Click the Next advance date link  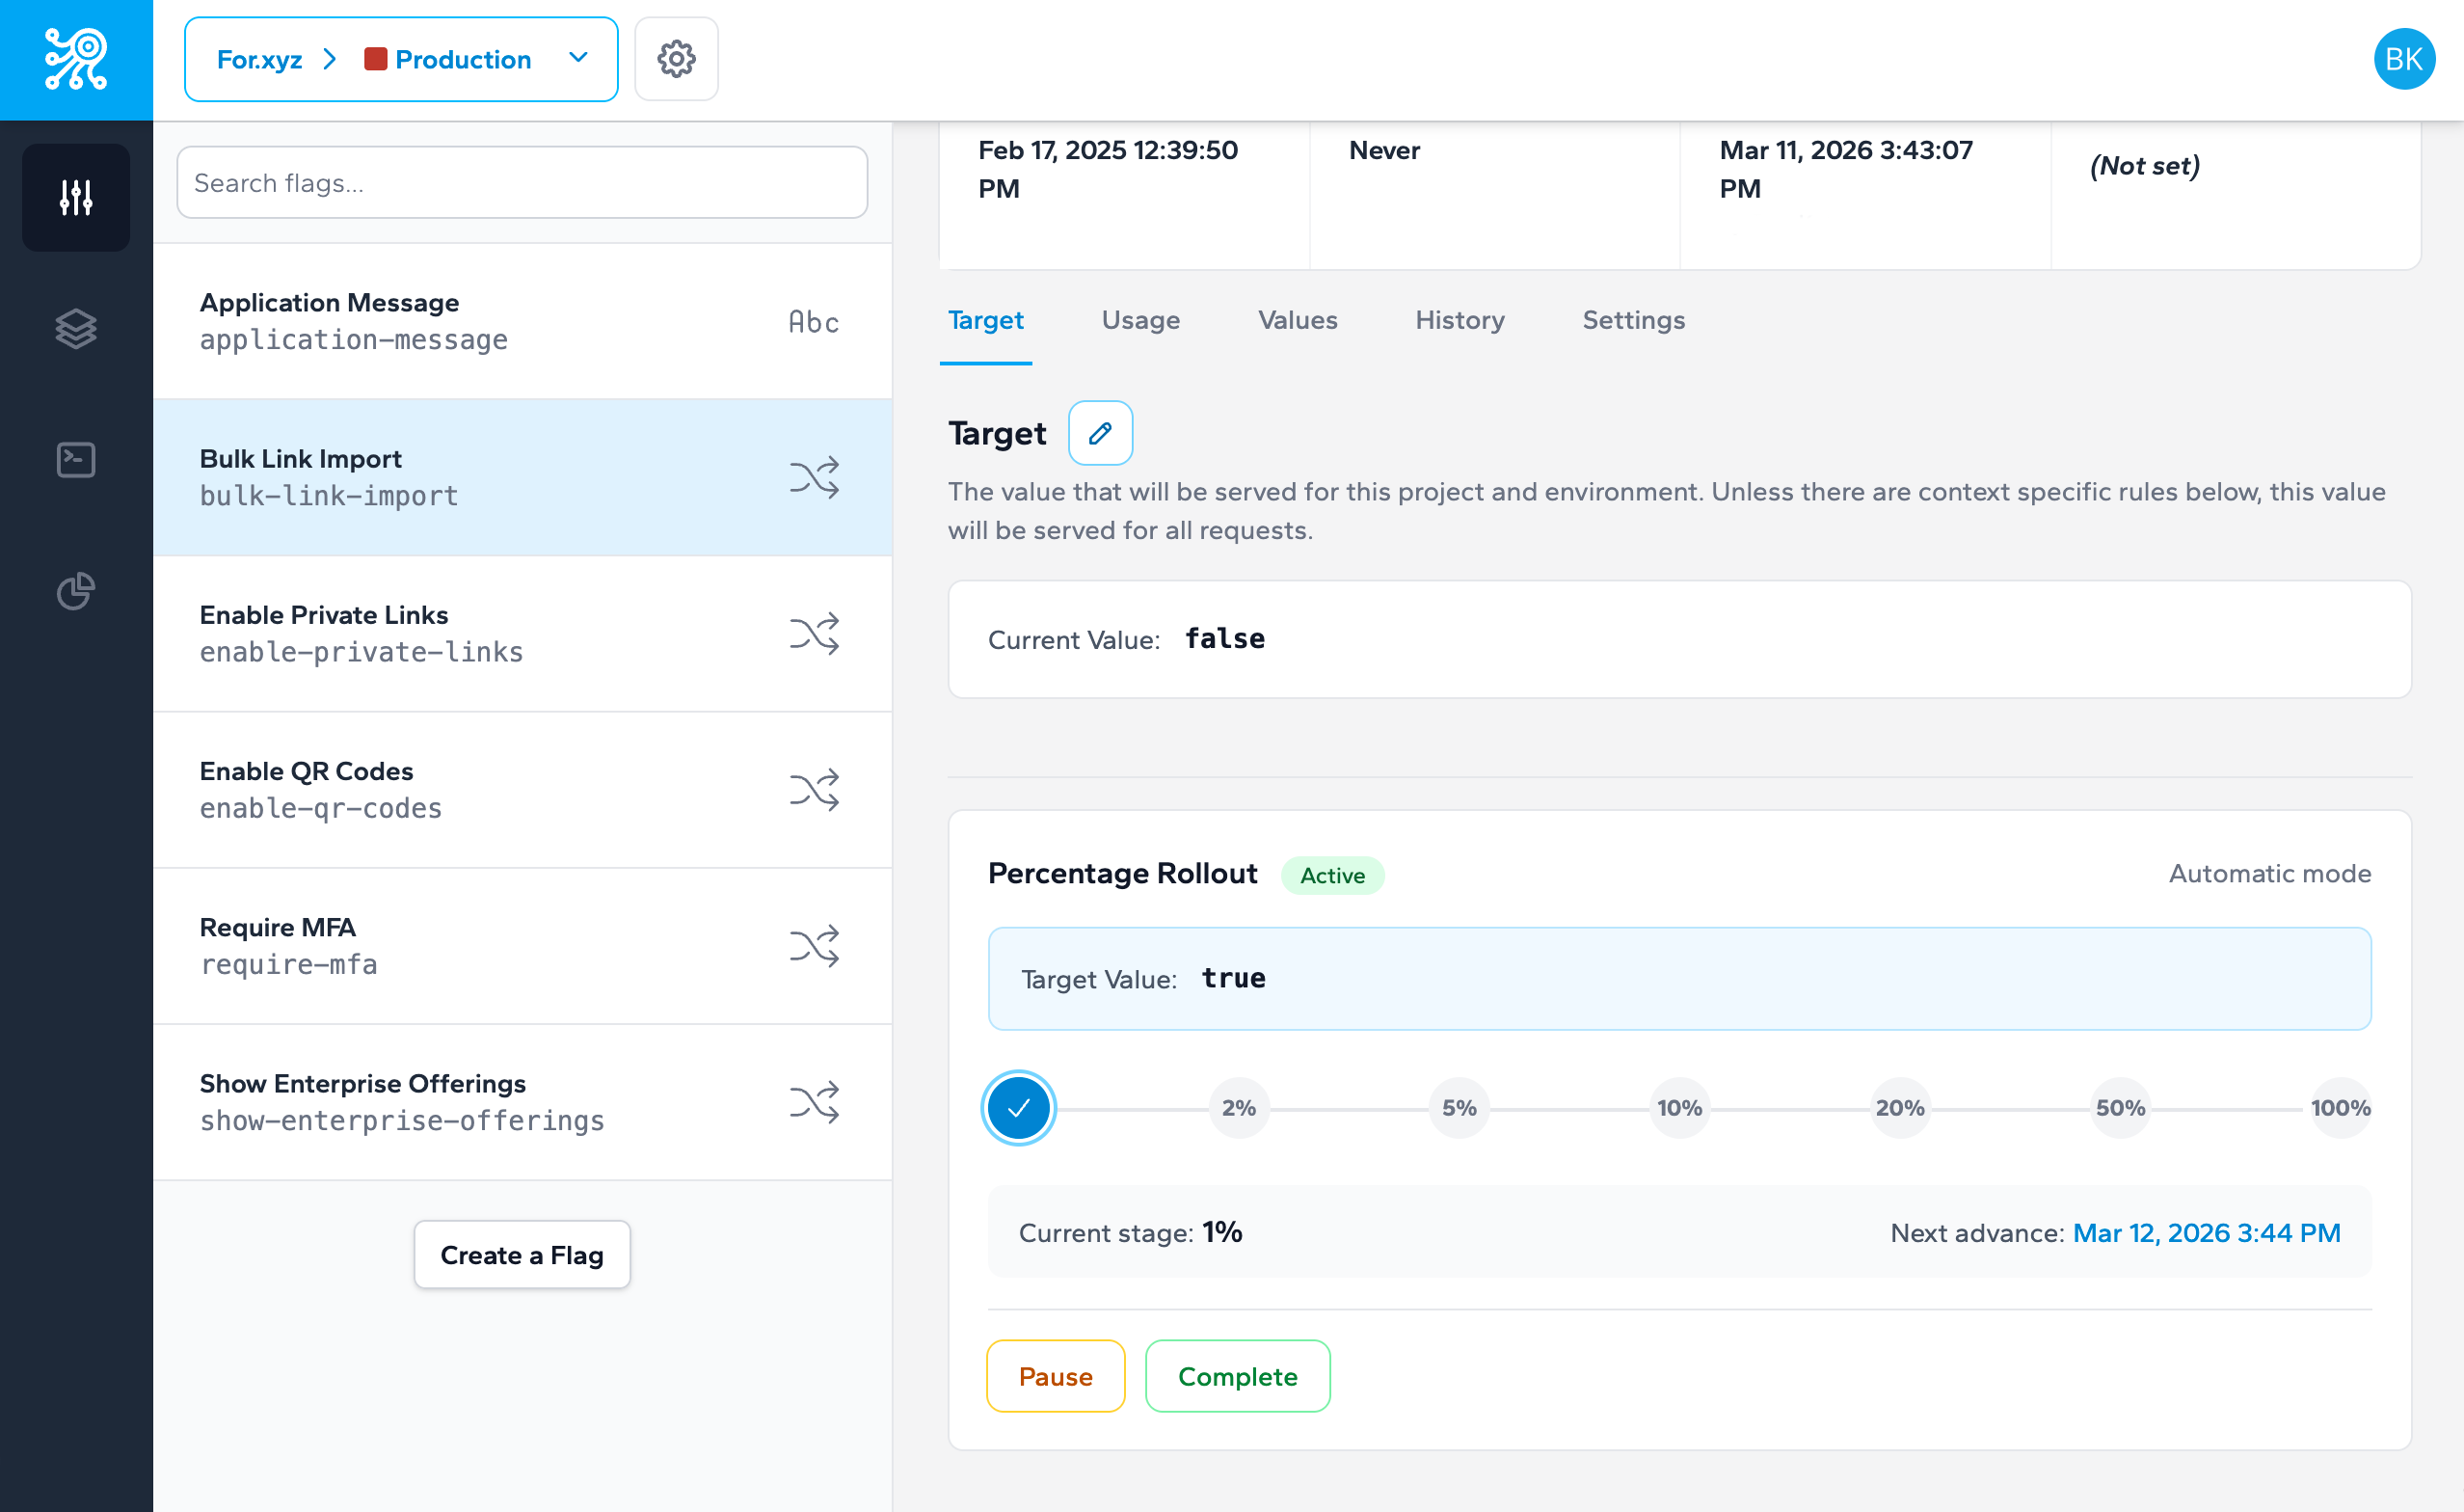pos(2206,1233)
